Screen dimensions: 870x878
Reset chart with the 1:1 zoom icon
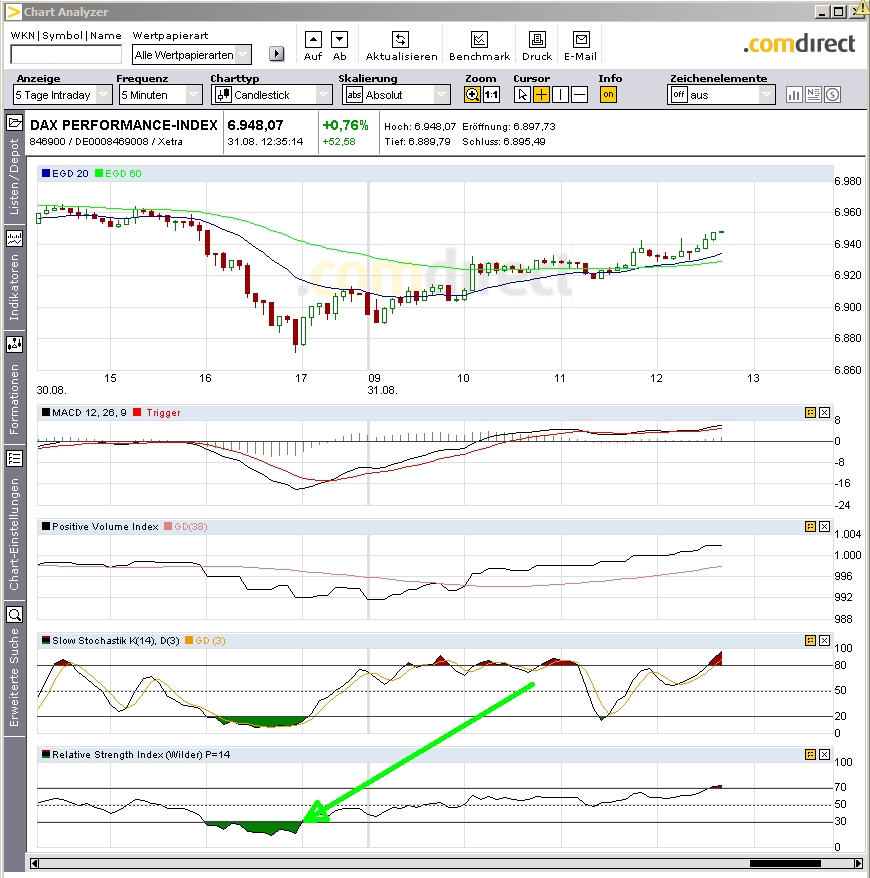coord(491,93)
